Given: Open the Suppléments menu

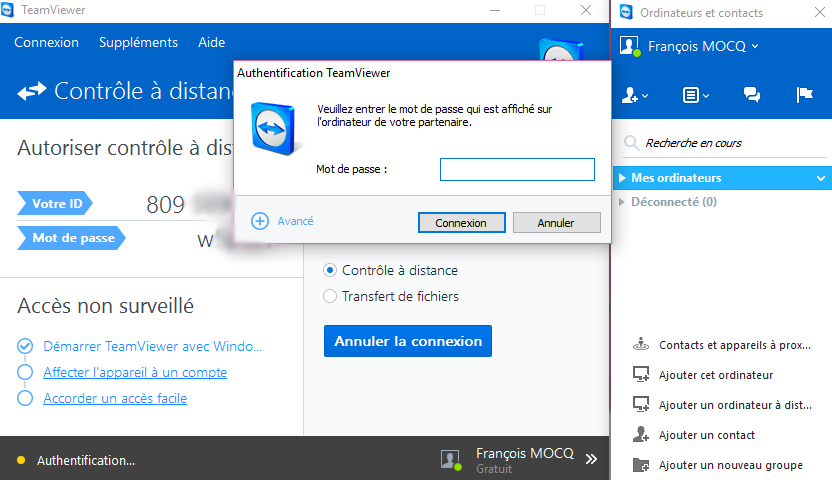Looking at the screenshot, I should 138,42.
